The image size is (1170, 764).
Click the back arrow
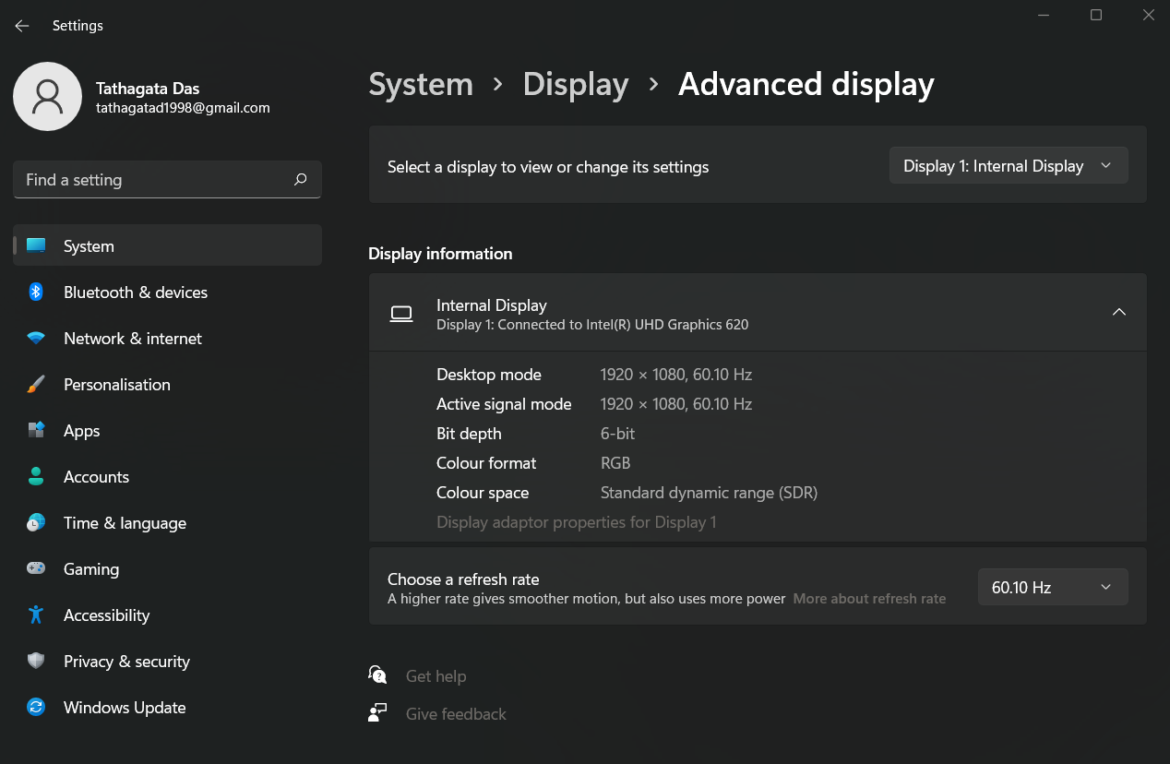[22, 25]
